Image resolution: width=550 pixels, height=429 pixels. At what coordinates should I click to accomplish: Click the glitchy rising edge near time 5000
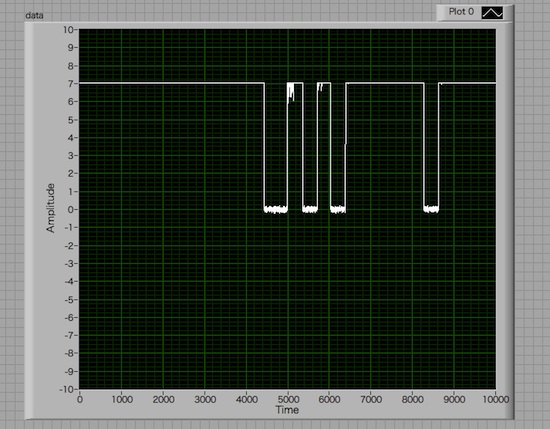pyautogui.click(x=290, y=92)
